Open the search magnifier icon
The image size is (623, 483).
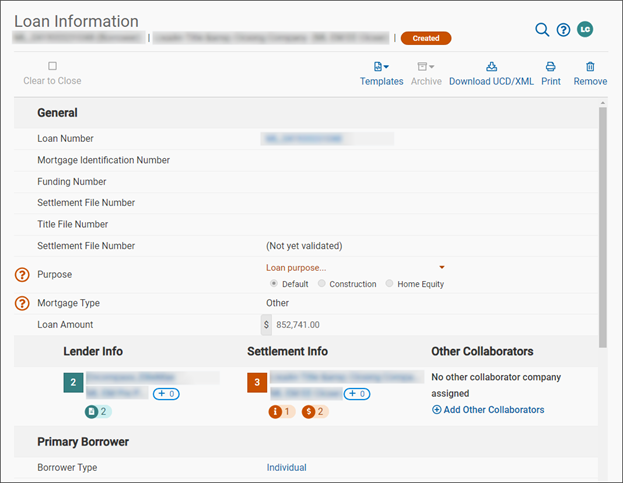click(x=542, y=30)
